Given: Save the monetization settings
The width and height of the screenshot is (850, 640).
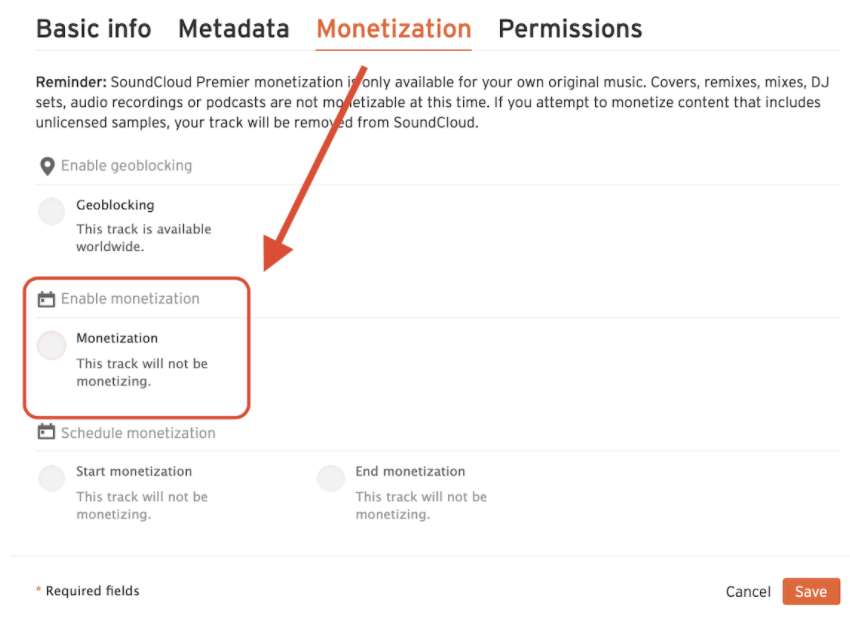Looking at the screenshot, I should point(811,591).
